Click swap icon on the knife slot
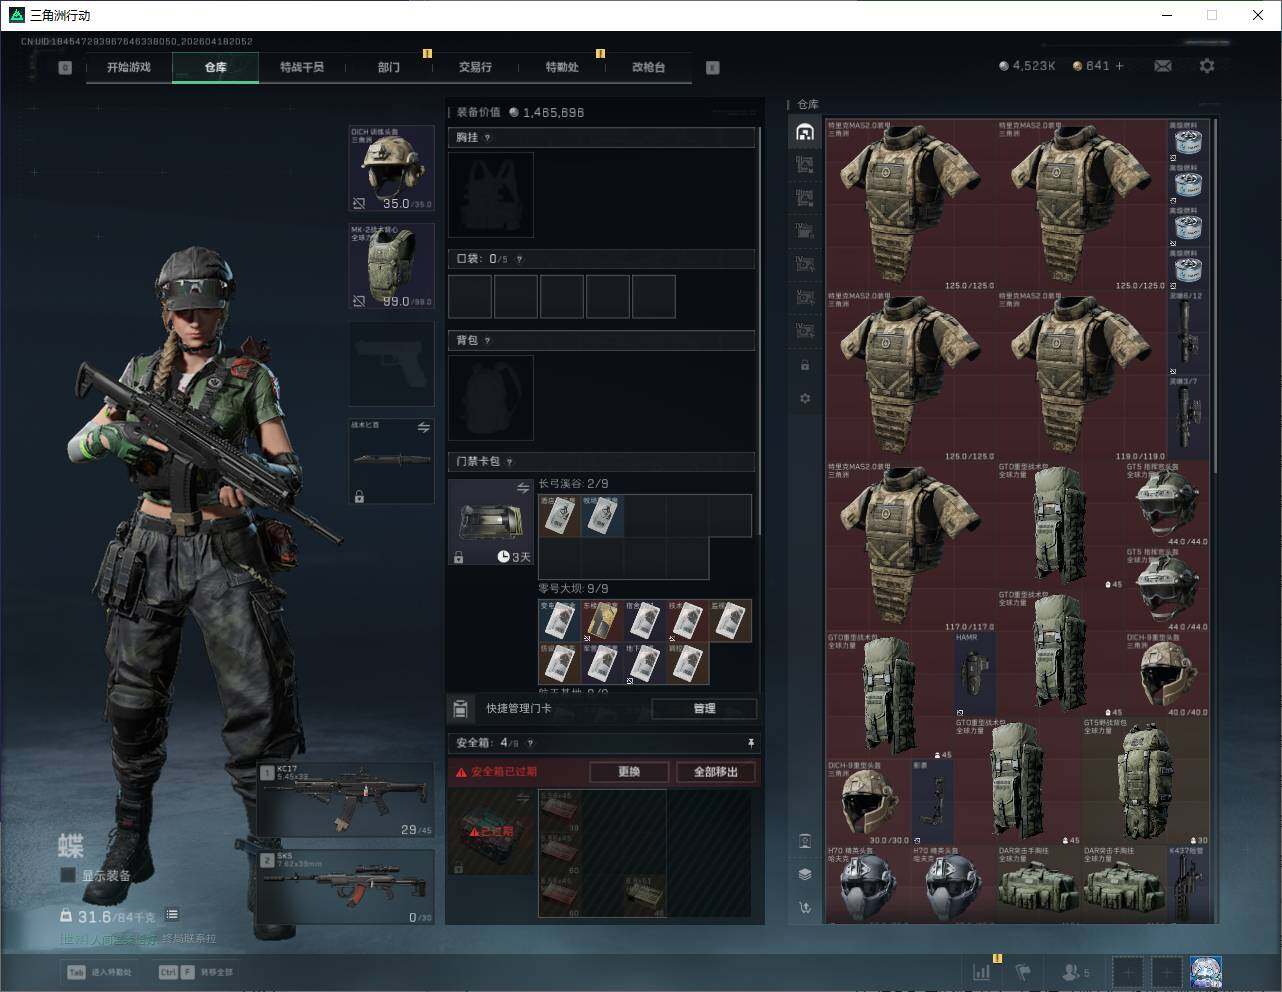This screenshot has height=992, width=1282. [424, 427]
